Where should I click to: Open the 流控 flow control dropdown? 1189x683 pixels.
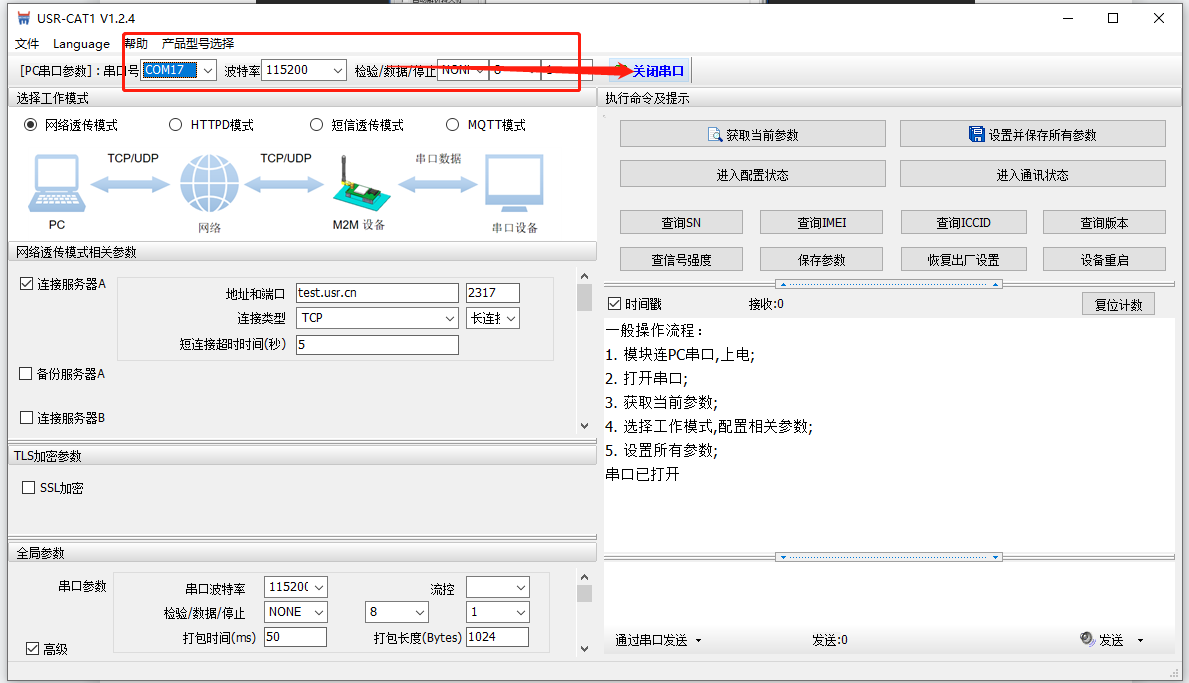click(521, 587)
